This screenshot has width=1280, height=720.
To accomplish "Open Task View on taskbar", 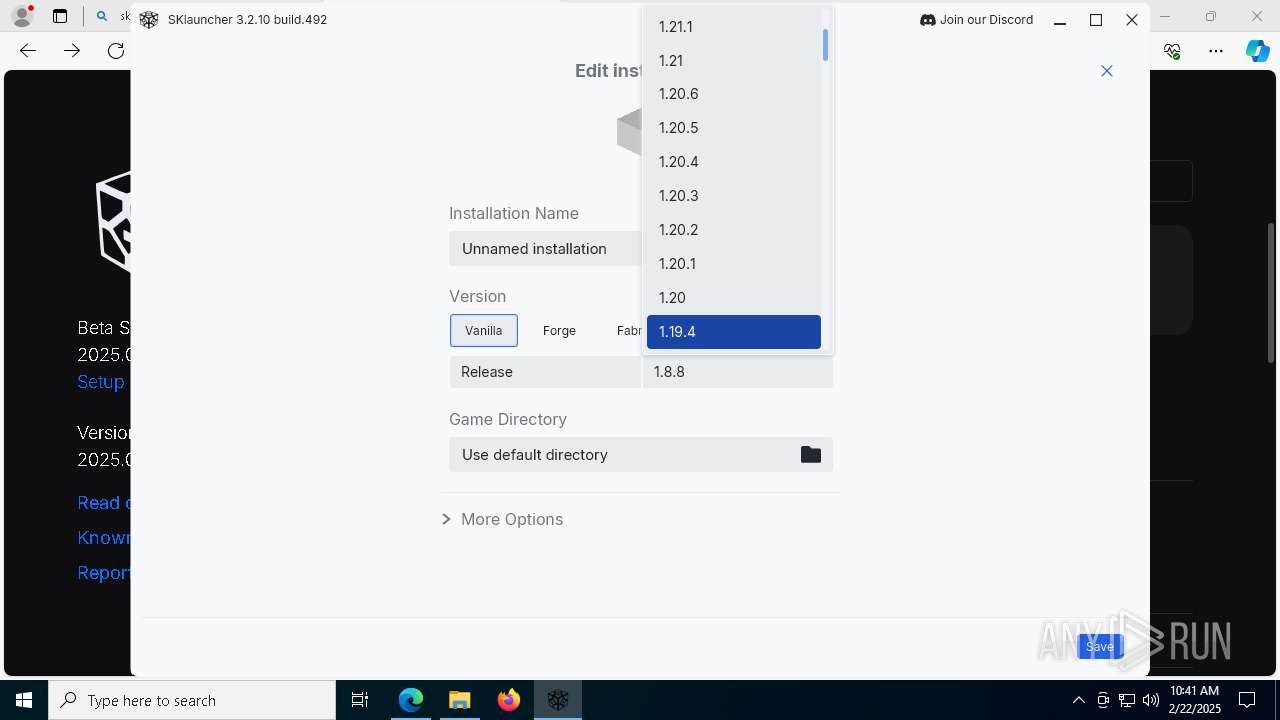I will (360, 700).
